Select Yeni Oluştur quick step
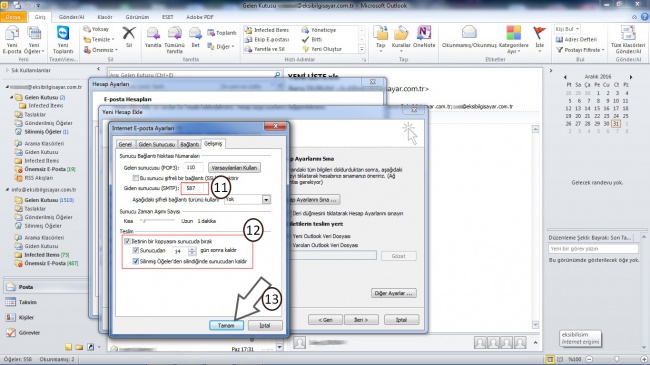 coord(322,49)
